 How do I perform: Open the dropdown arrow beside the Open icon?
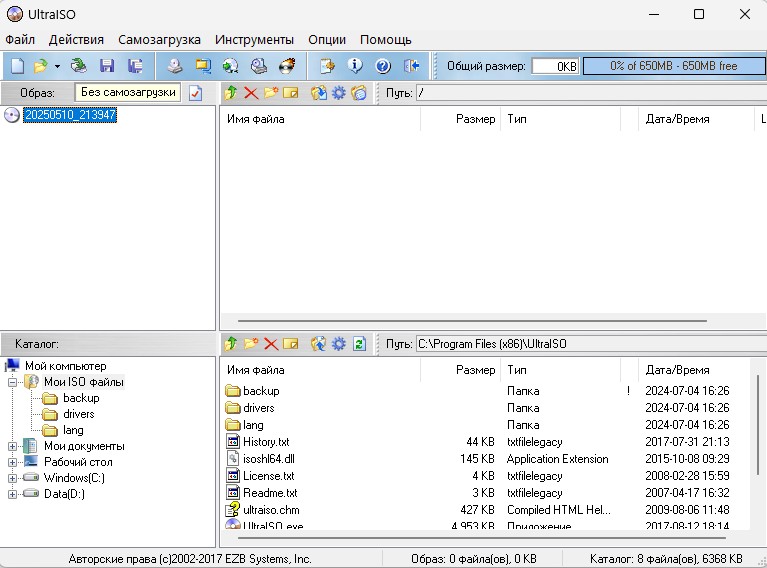tap(57, 66)
